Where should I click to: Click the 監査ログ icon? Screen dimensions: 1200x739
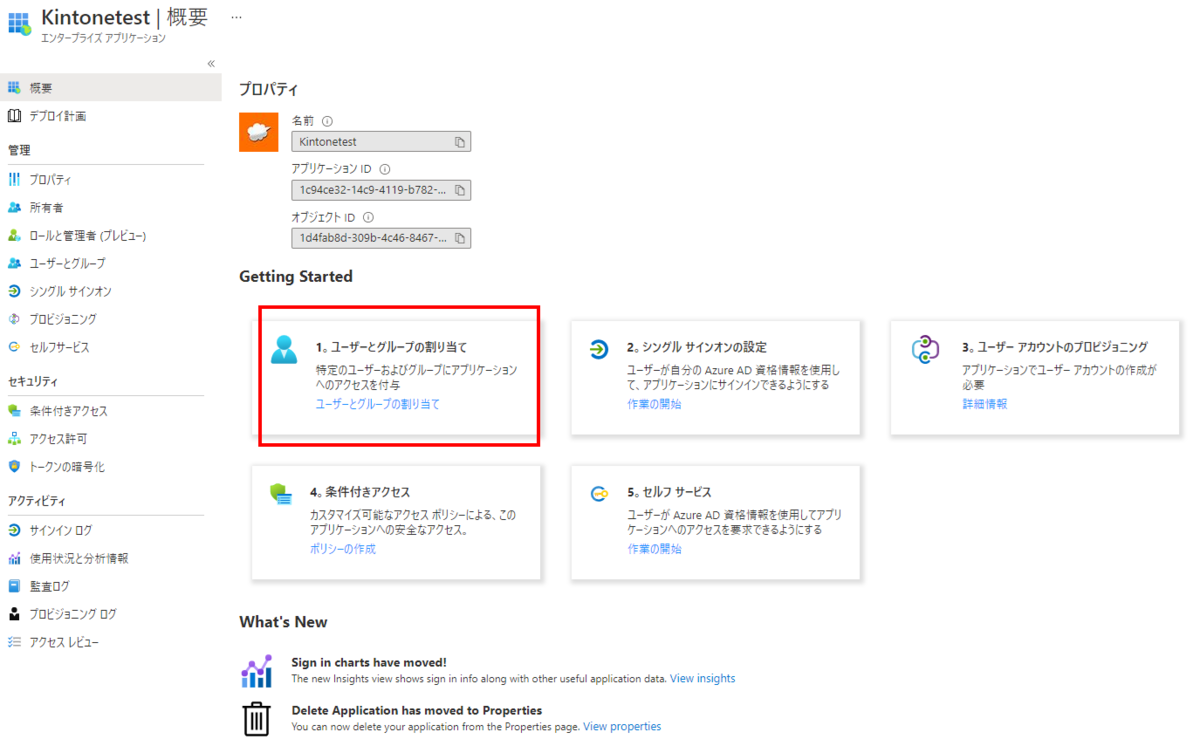coord(14,586)
